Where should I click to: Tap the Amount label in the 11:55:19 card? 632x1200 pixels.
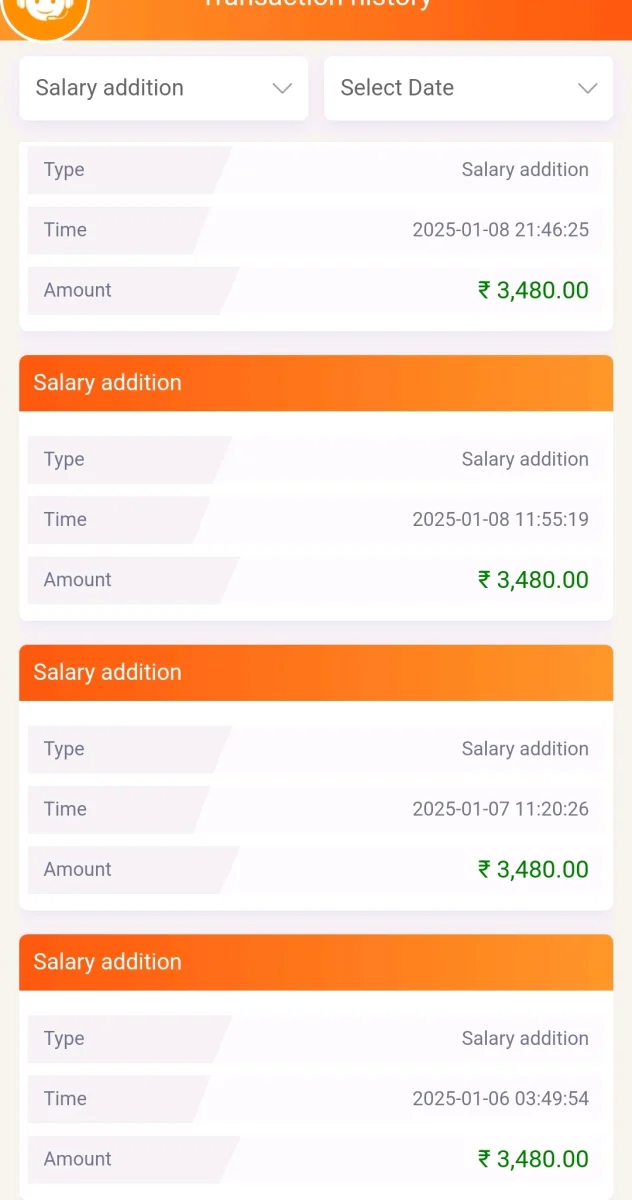pos(77,580)
